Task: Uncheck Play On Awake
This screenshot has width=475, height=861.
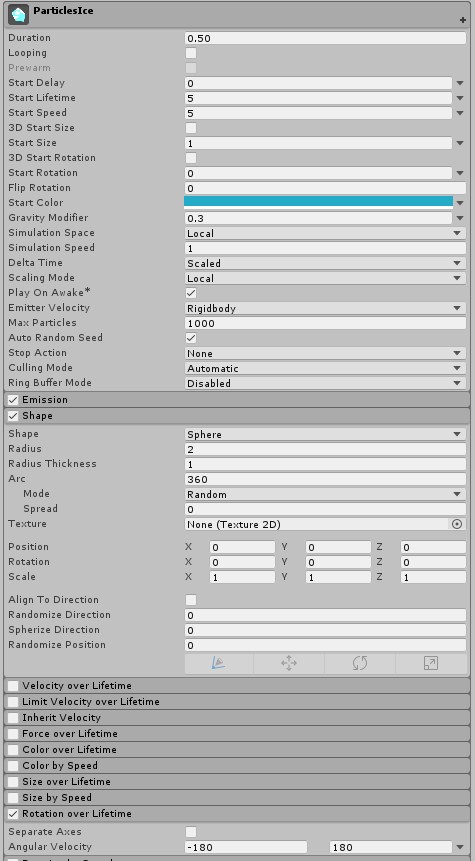Action: pyautogui.click(x=191, y=293)
